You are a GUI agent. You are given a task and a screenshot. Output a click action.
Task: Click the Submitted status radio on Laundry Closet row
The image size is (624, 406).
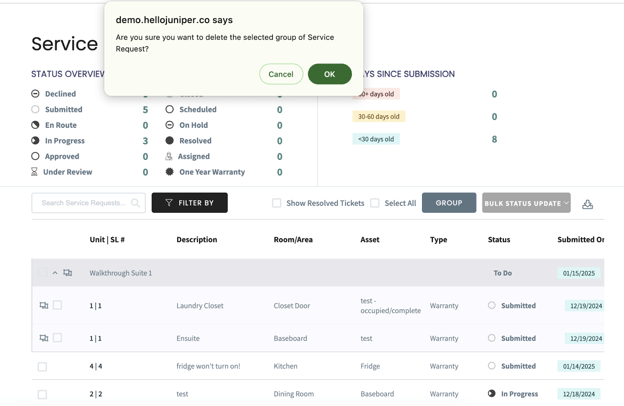492,305
